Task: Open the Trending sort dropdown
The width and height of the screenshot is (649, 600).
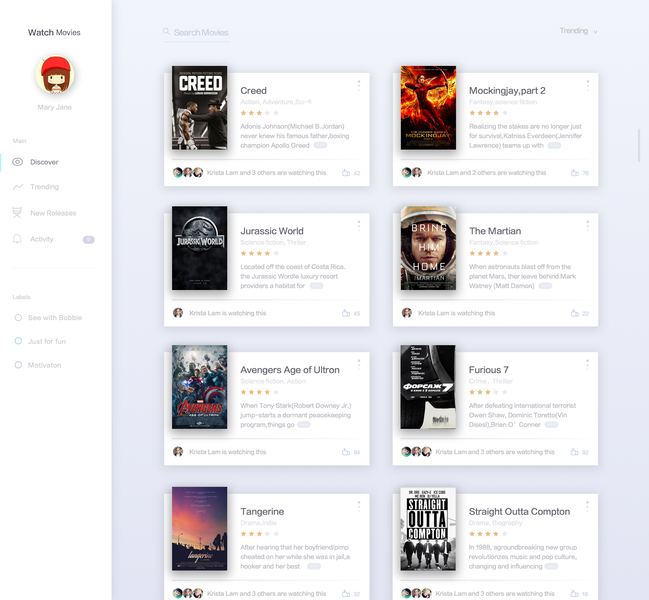Action: tap(578, 31)
